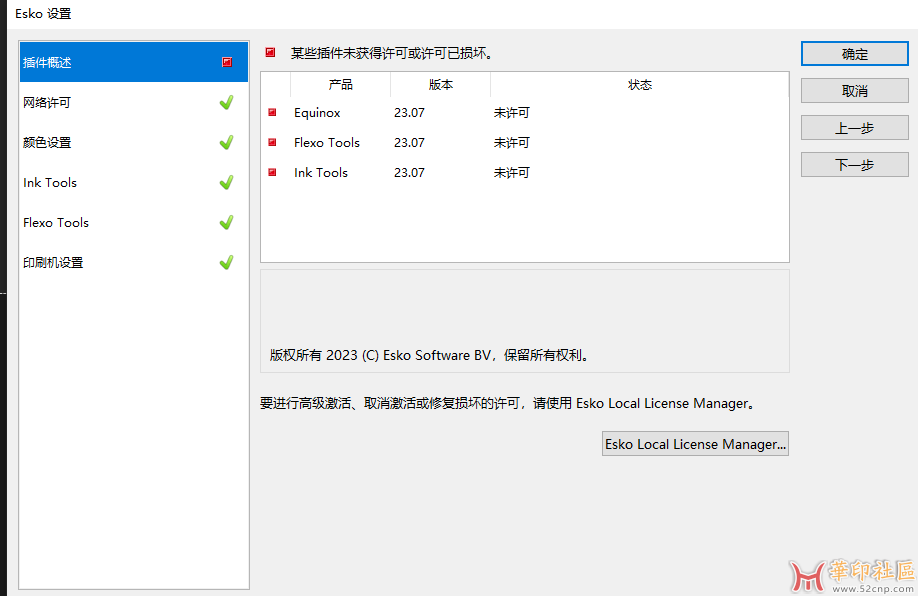Sort the table by 产品 column header
The height and width of the screenshot is (596, 918).
point(340,85)
